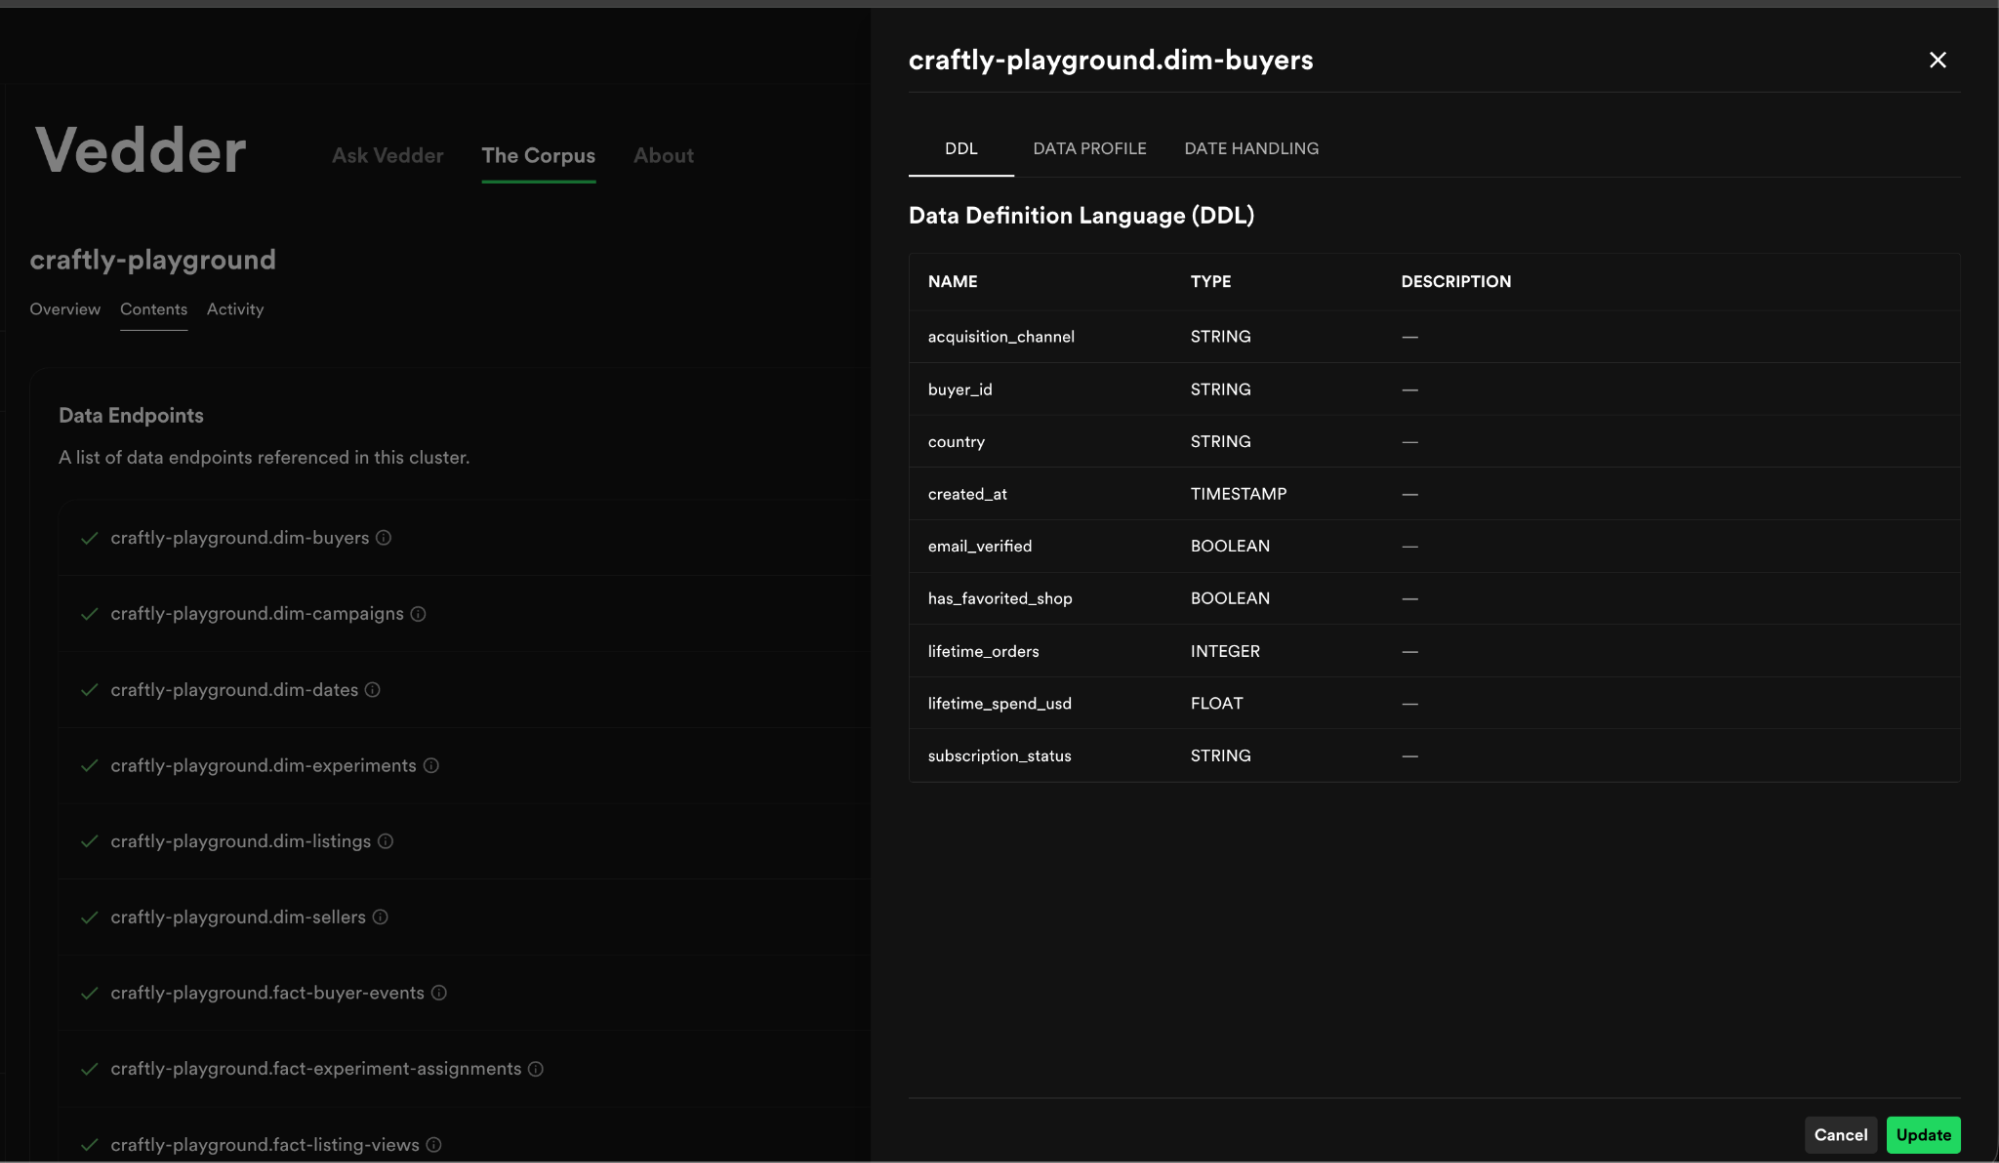Click checkmark beside craftly-playground.dim-sellers
Screen dimensions: 1999x1163
pos(89,917)
